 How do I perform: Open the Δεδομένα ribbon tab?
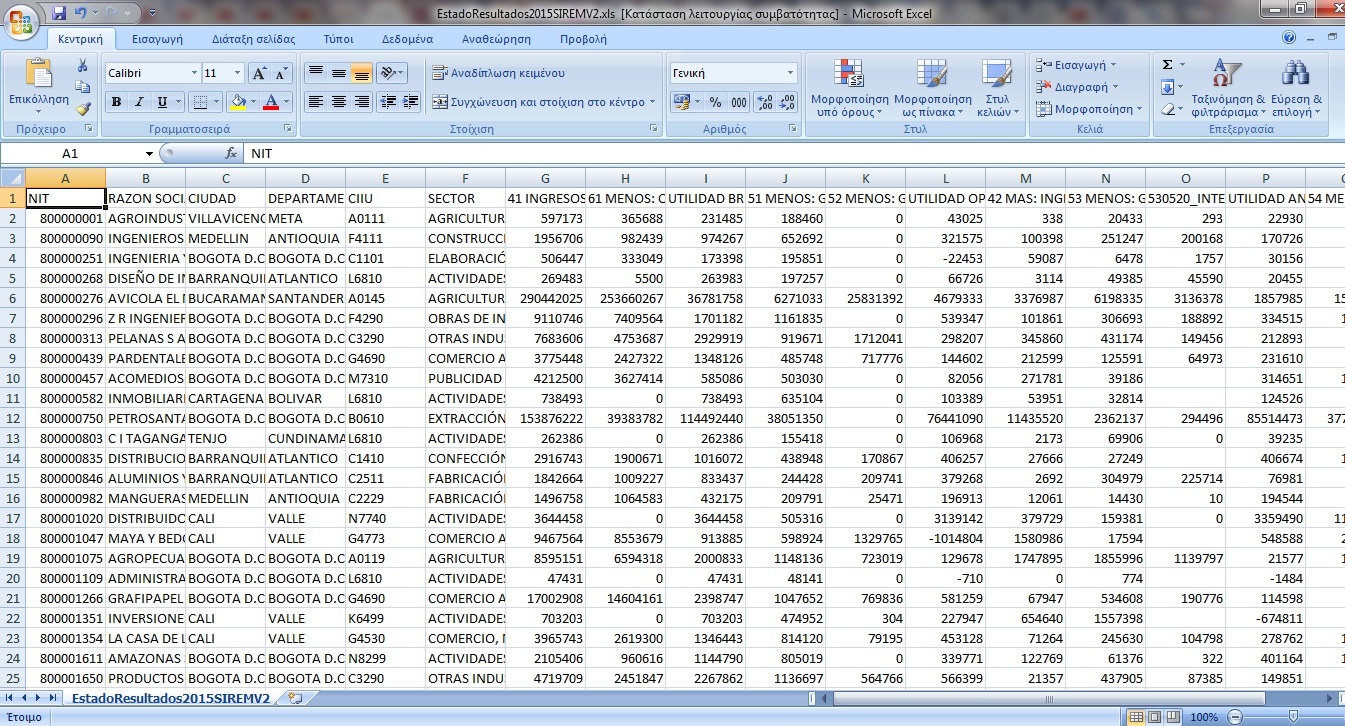pos(407,39)
